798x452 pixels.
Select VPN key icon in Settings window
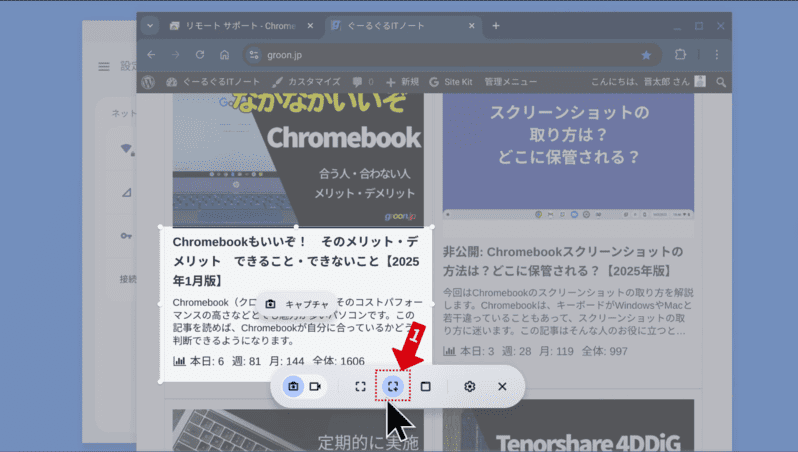coord(126,236)
